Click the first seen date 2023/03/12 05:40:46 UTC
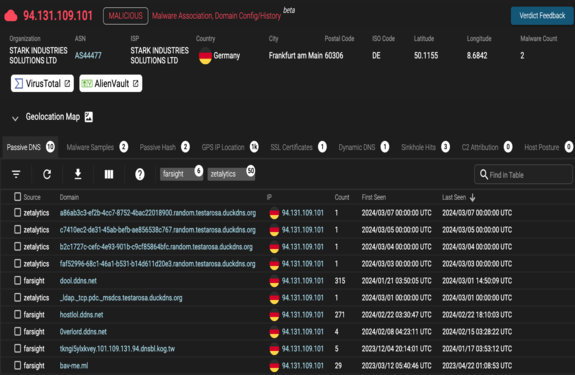Screen dimensions: 575x375 pos(396,365)
